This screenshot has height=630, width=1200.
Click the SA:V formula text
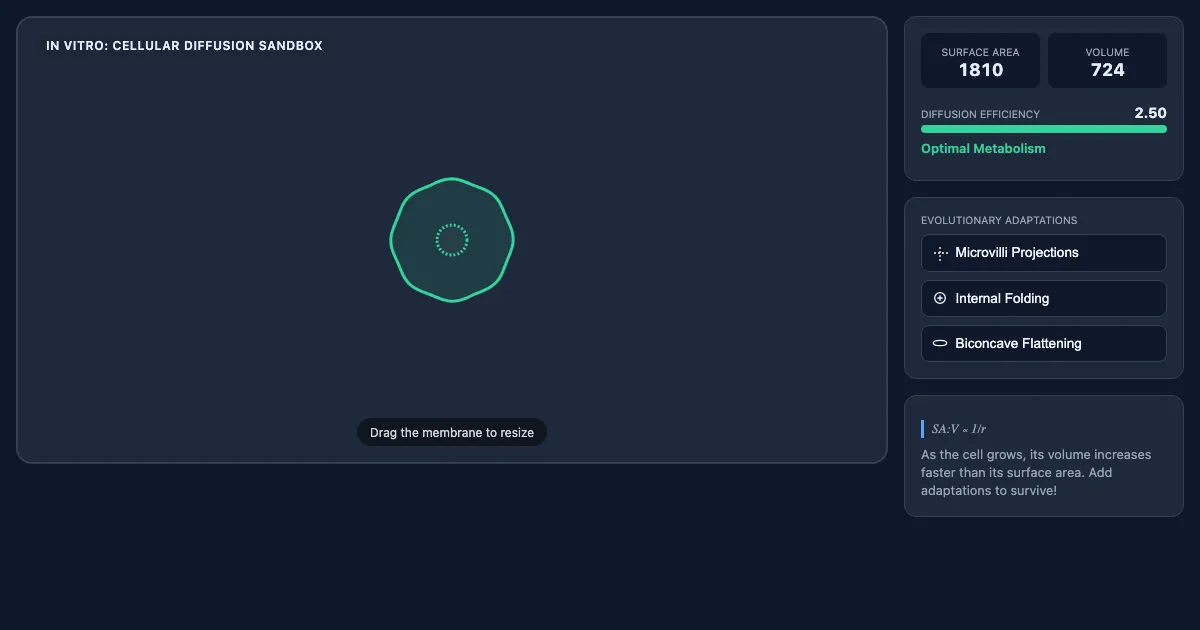pos(959,429)
